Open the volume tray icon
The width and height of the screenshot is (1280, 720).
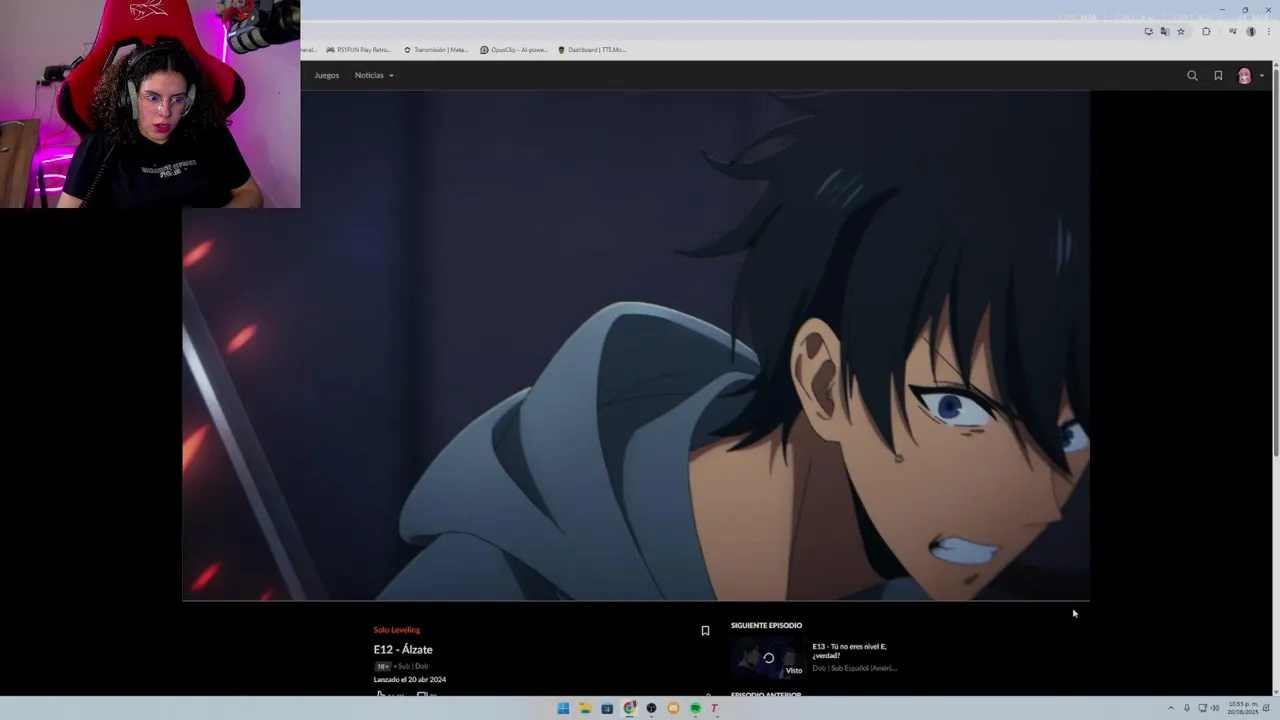point(1215,708)
